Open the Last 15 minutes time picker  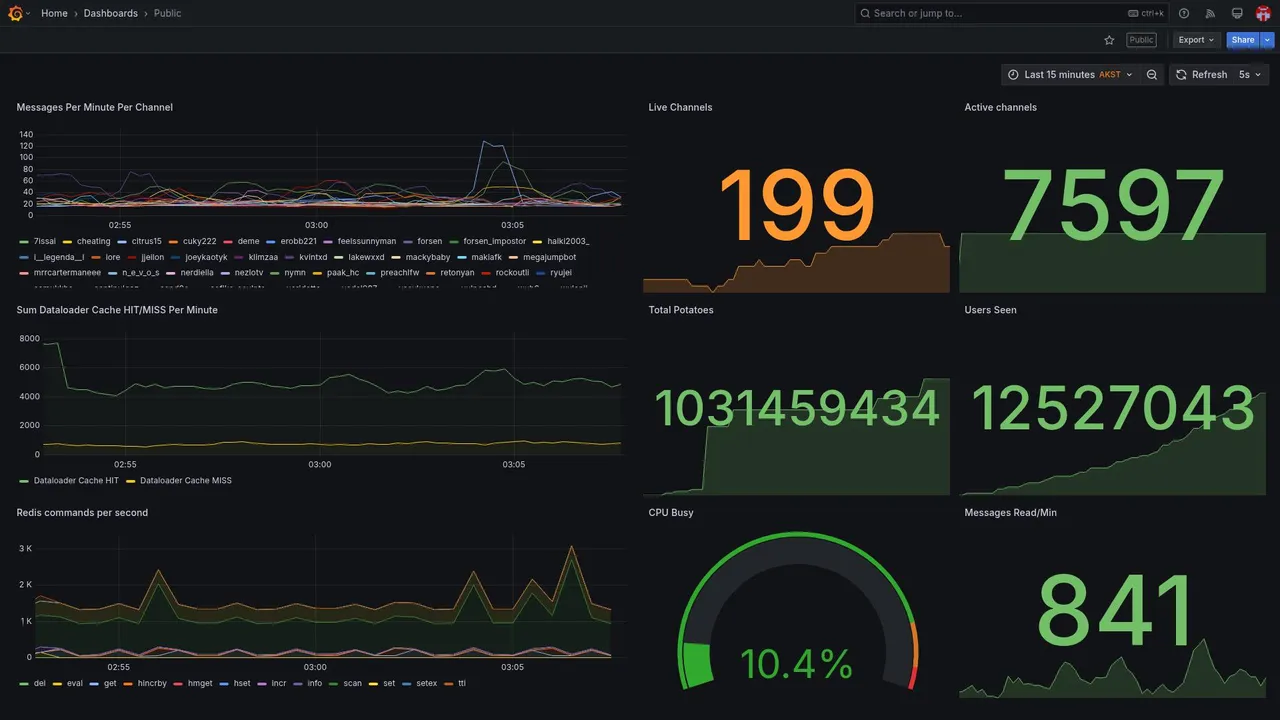1070,75
